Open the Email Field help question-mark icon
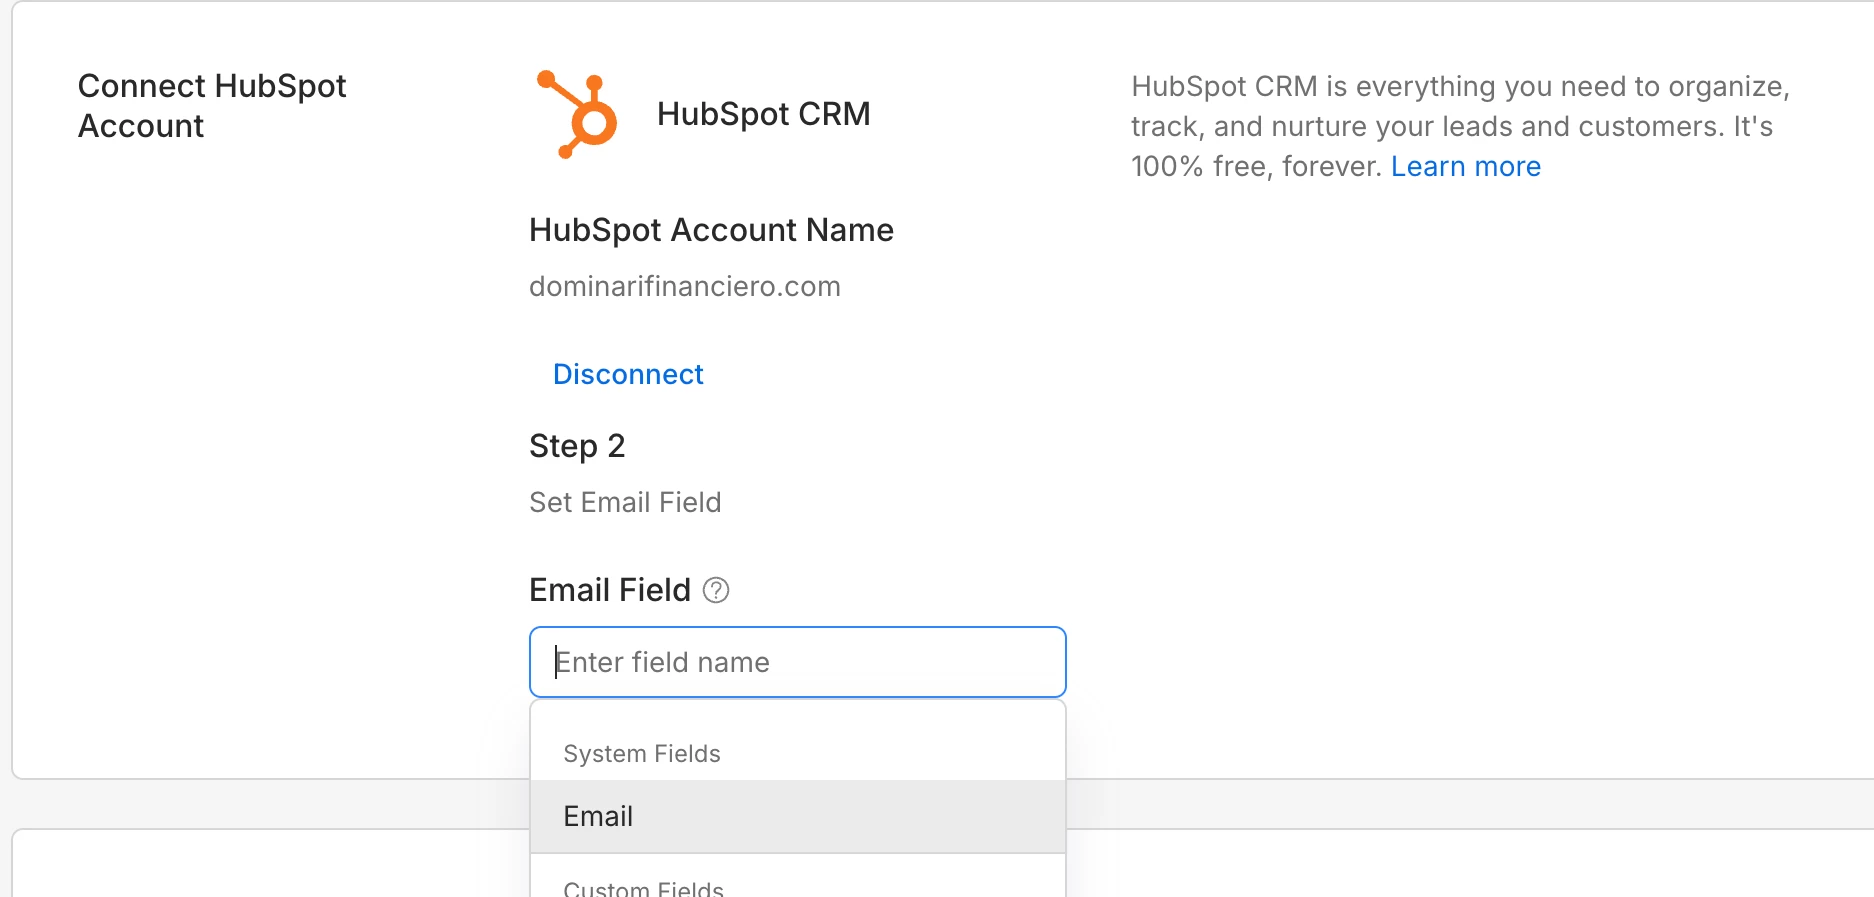This screenshot has width=1874, height=897. [716, 590]
